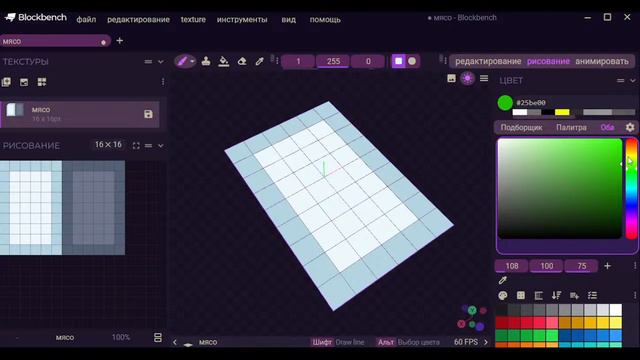
Task: Collapse the Рисование panel
Action: point(160,145)
